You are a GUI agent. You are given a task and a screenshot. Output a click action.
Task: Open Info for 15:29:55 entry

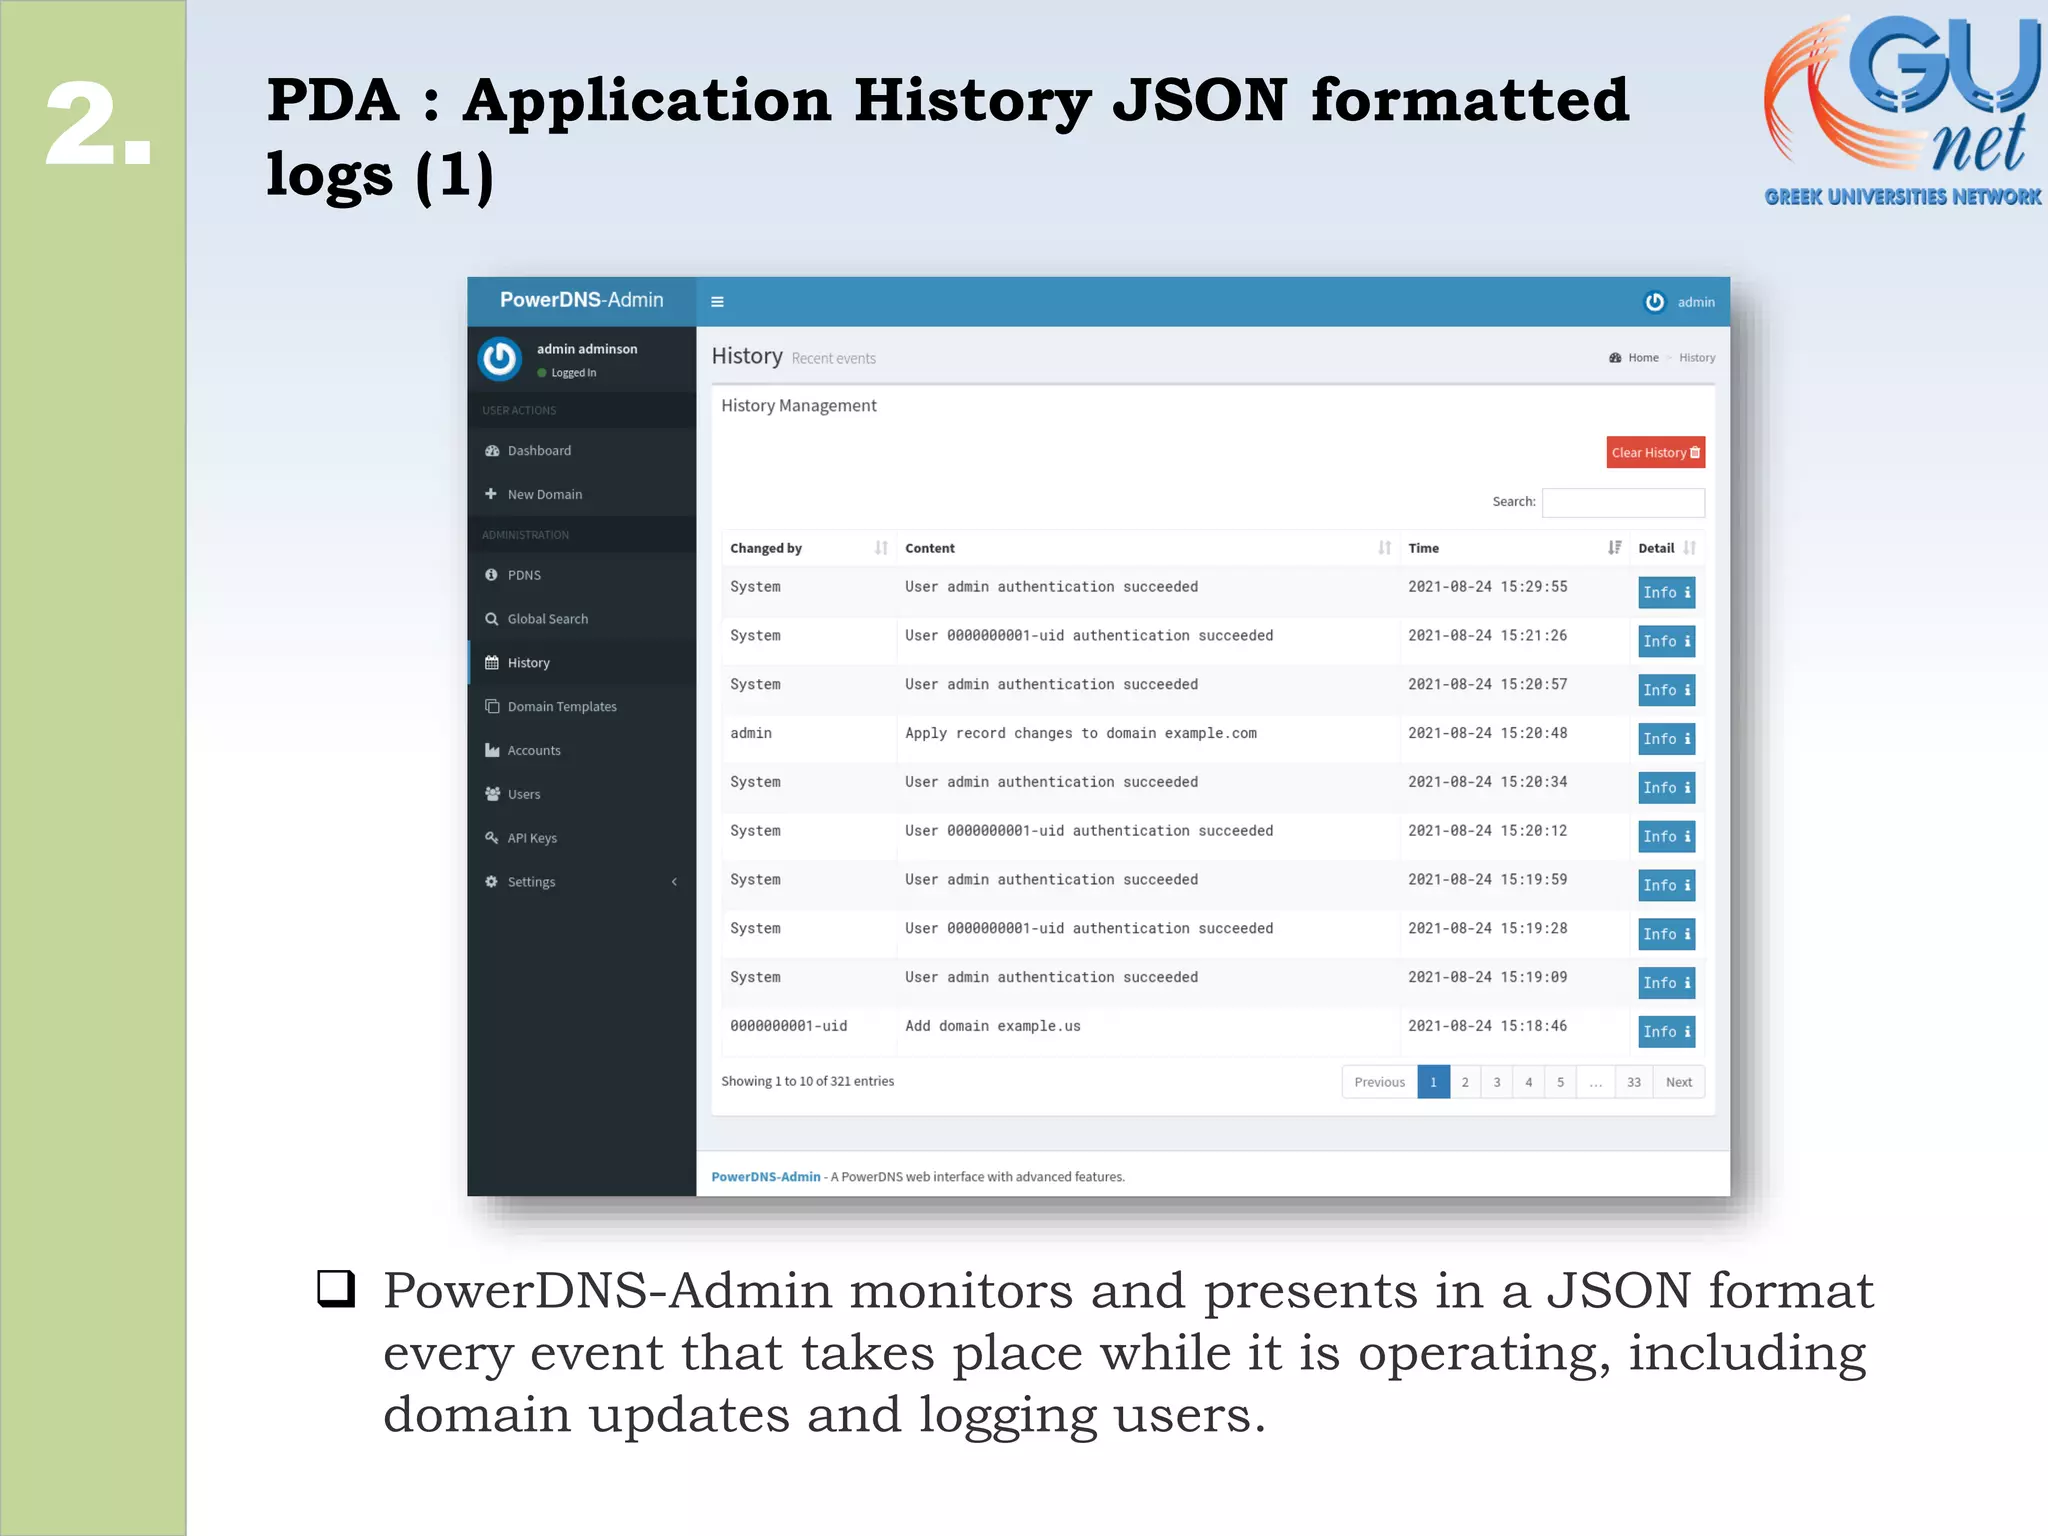(x=1667, y=592)
